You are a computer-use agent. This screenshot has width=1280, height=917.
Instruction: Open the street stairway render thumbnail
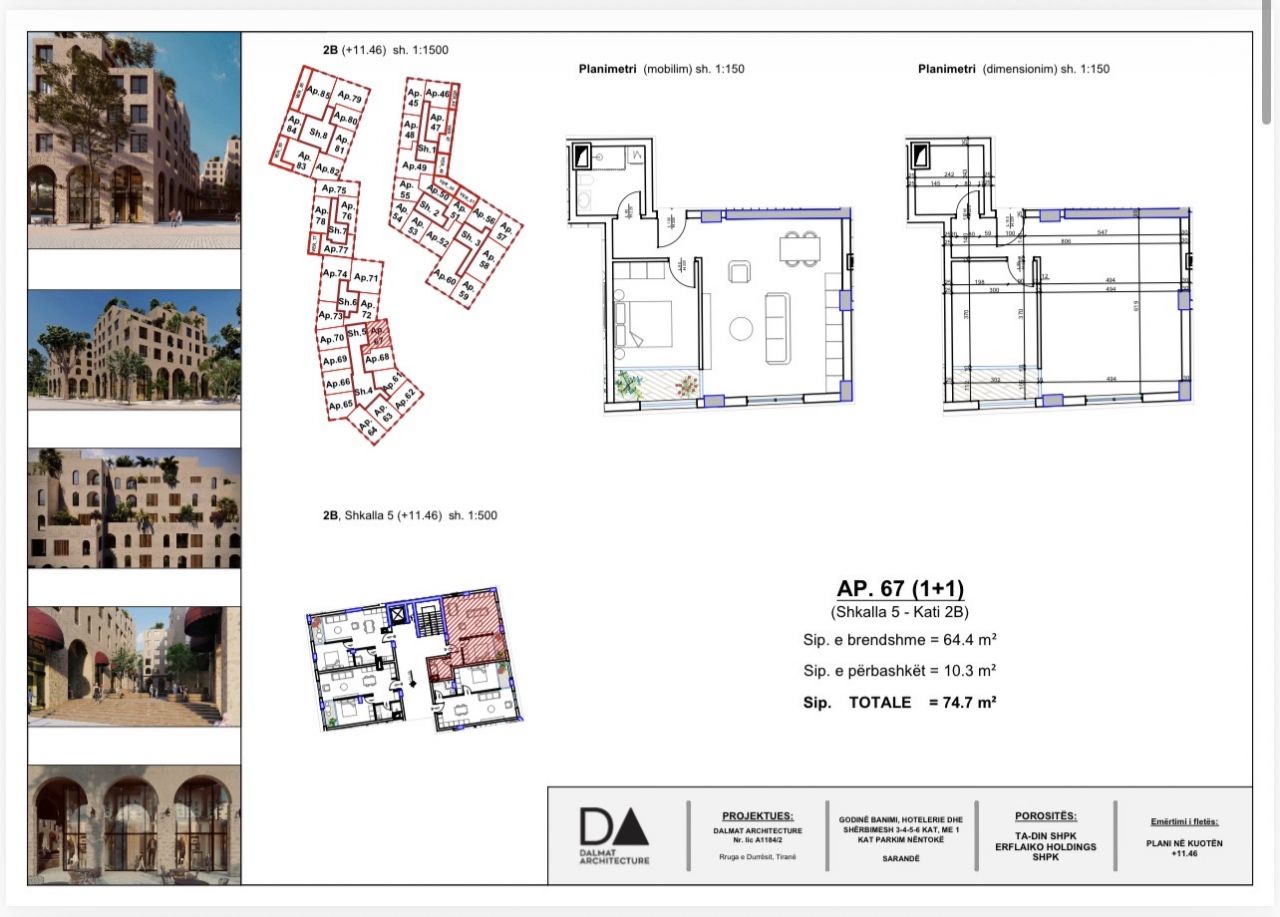[134, 666]
